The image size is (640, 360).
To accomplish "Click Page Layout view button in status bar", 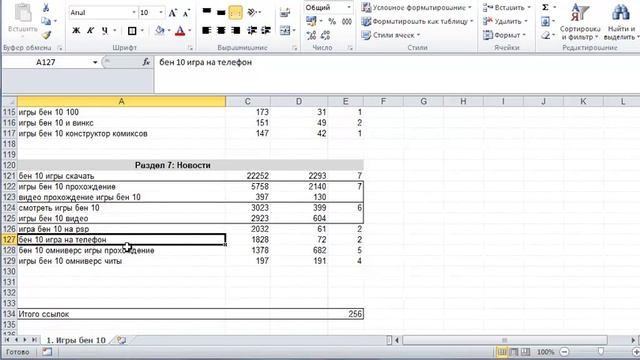I will pyautogui.click(x=513, y=351).
